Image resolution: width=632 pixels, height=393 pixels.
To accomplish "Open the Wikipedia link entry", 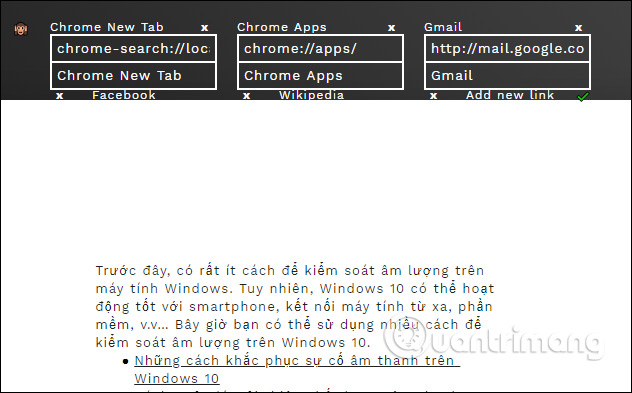I will [x=312, y=95].
